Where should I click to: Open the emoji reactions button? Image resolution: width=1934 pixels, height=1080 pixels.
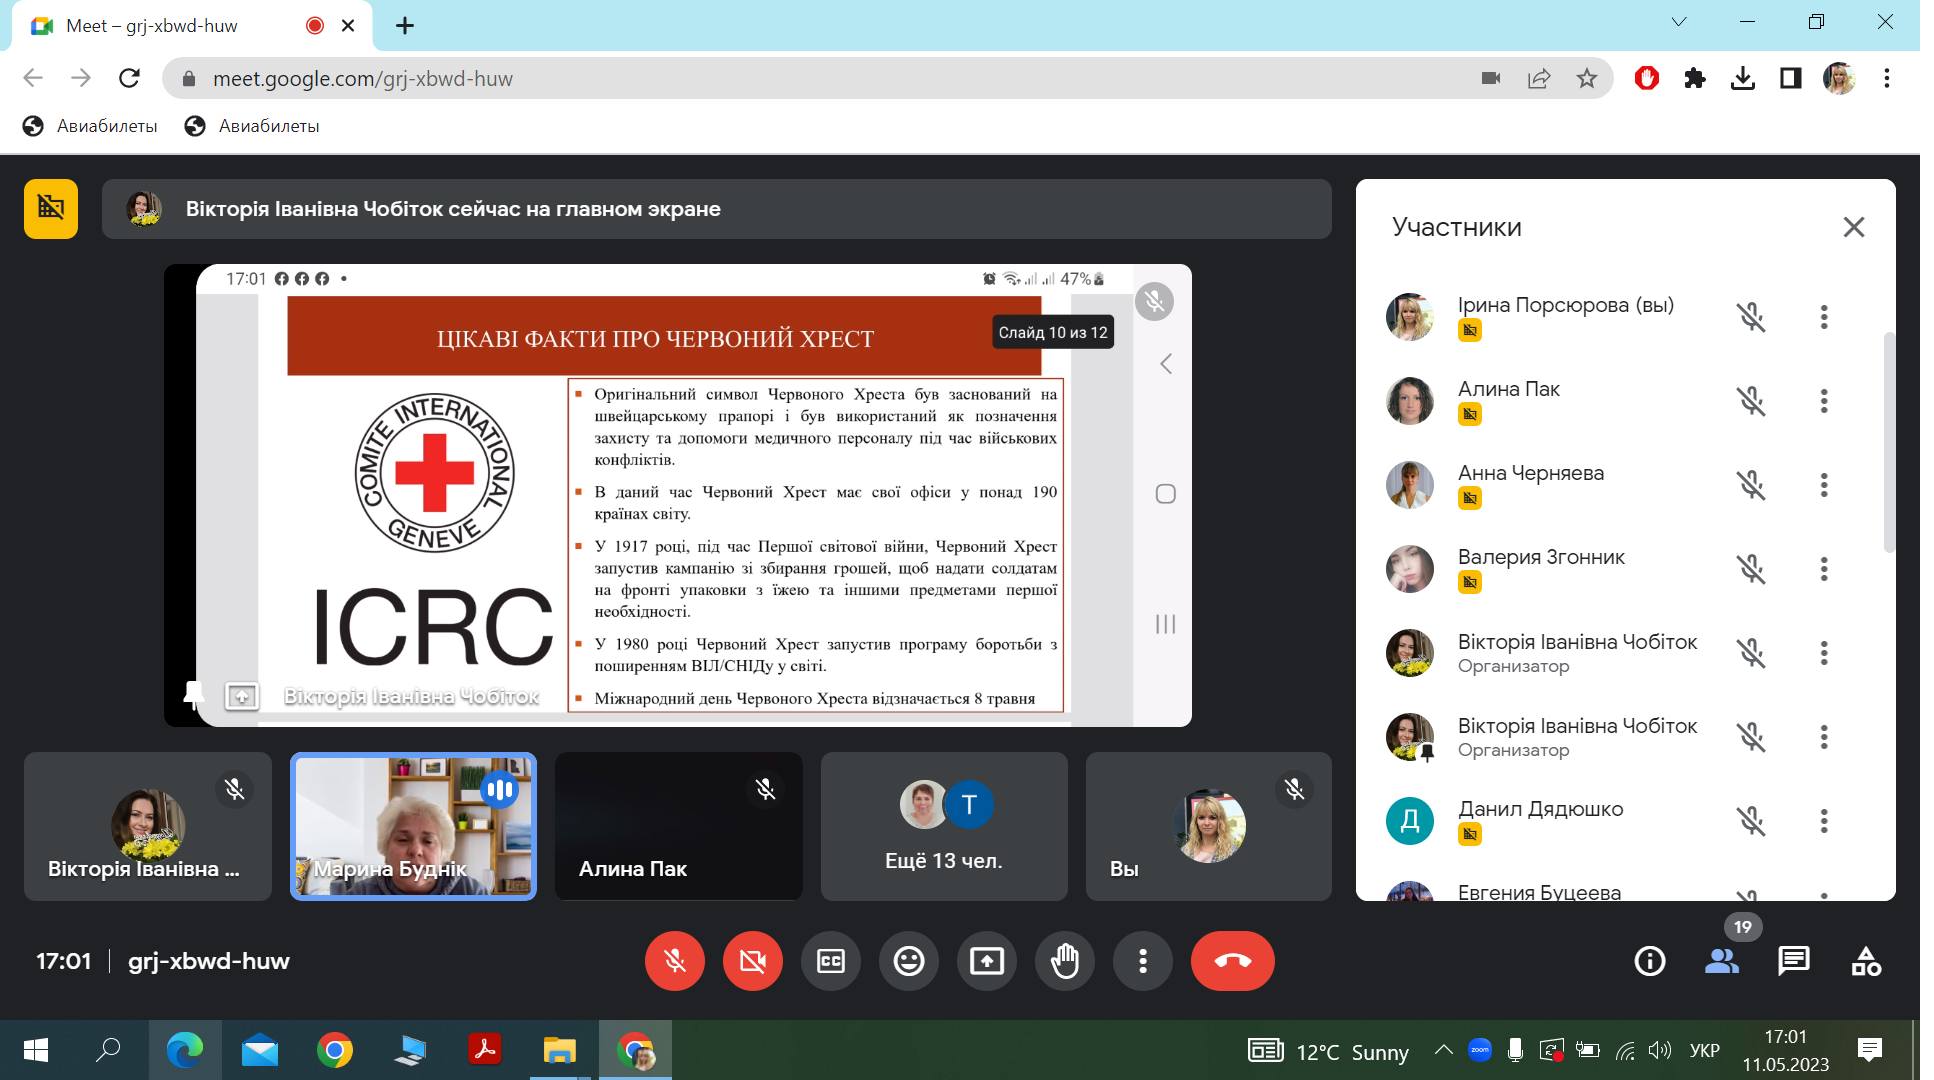(x=909, y=961)
